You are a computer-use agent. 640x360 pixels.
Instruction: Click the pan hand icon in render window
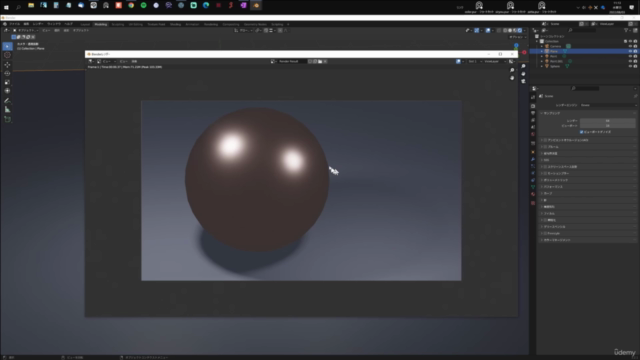512,78
